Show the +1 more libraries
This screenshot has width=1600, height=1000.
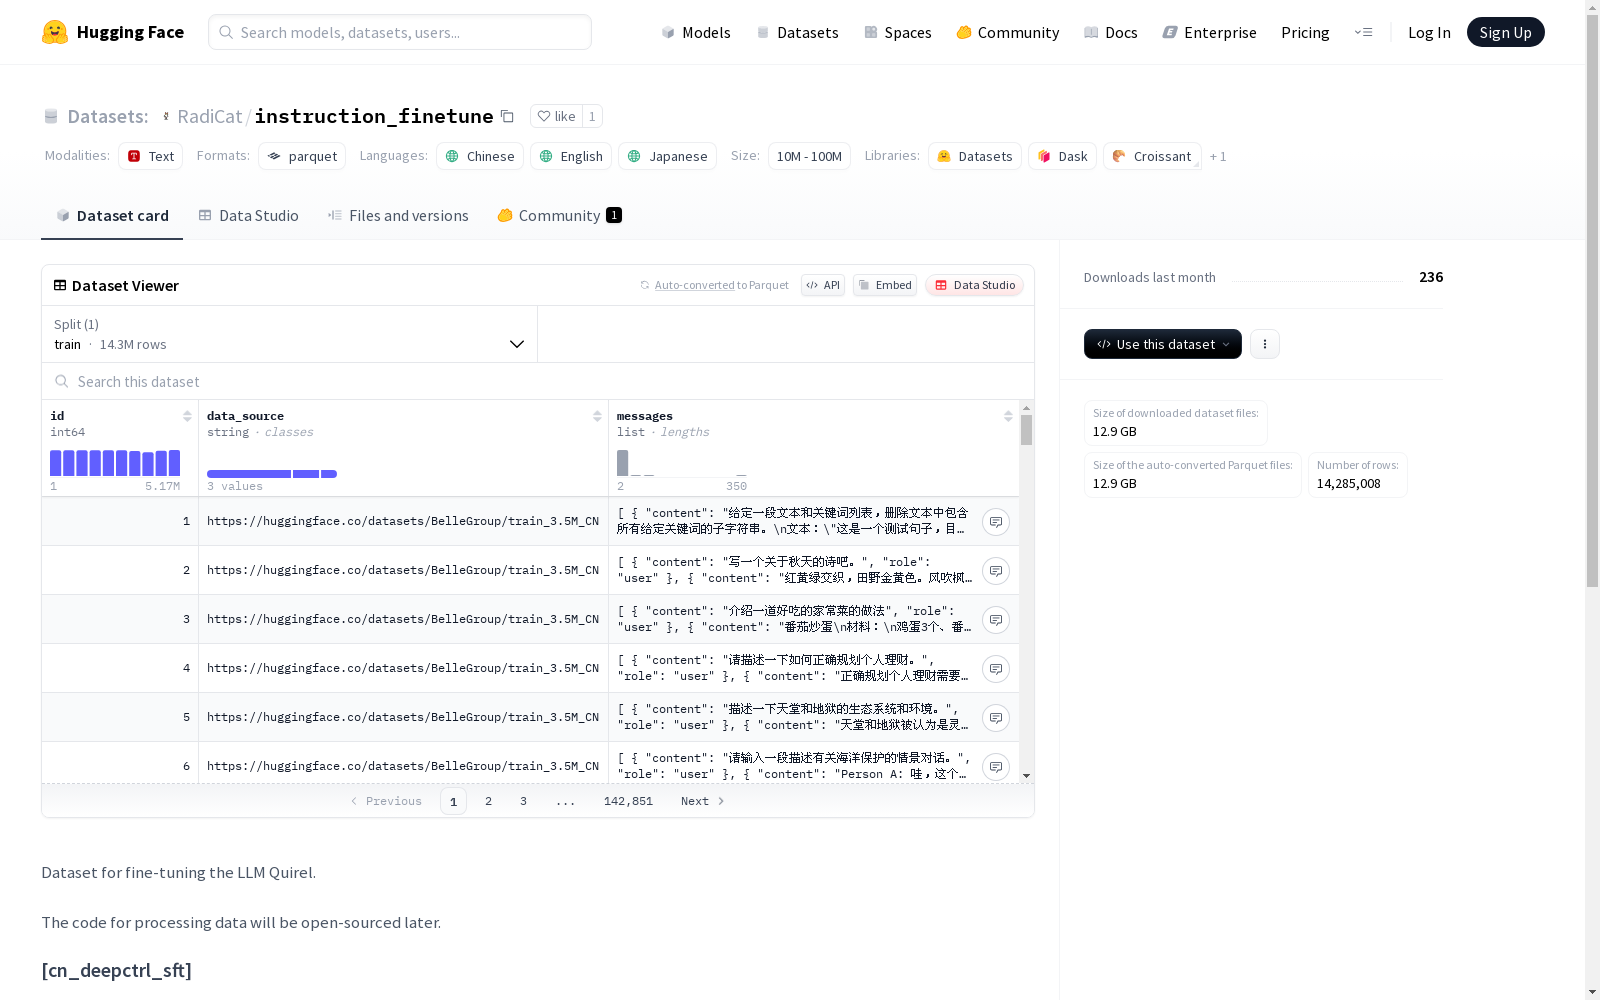click(x=1218, y=156)
